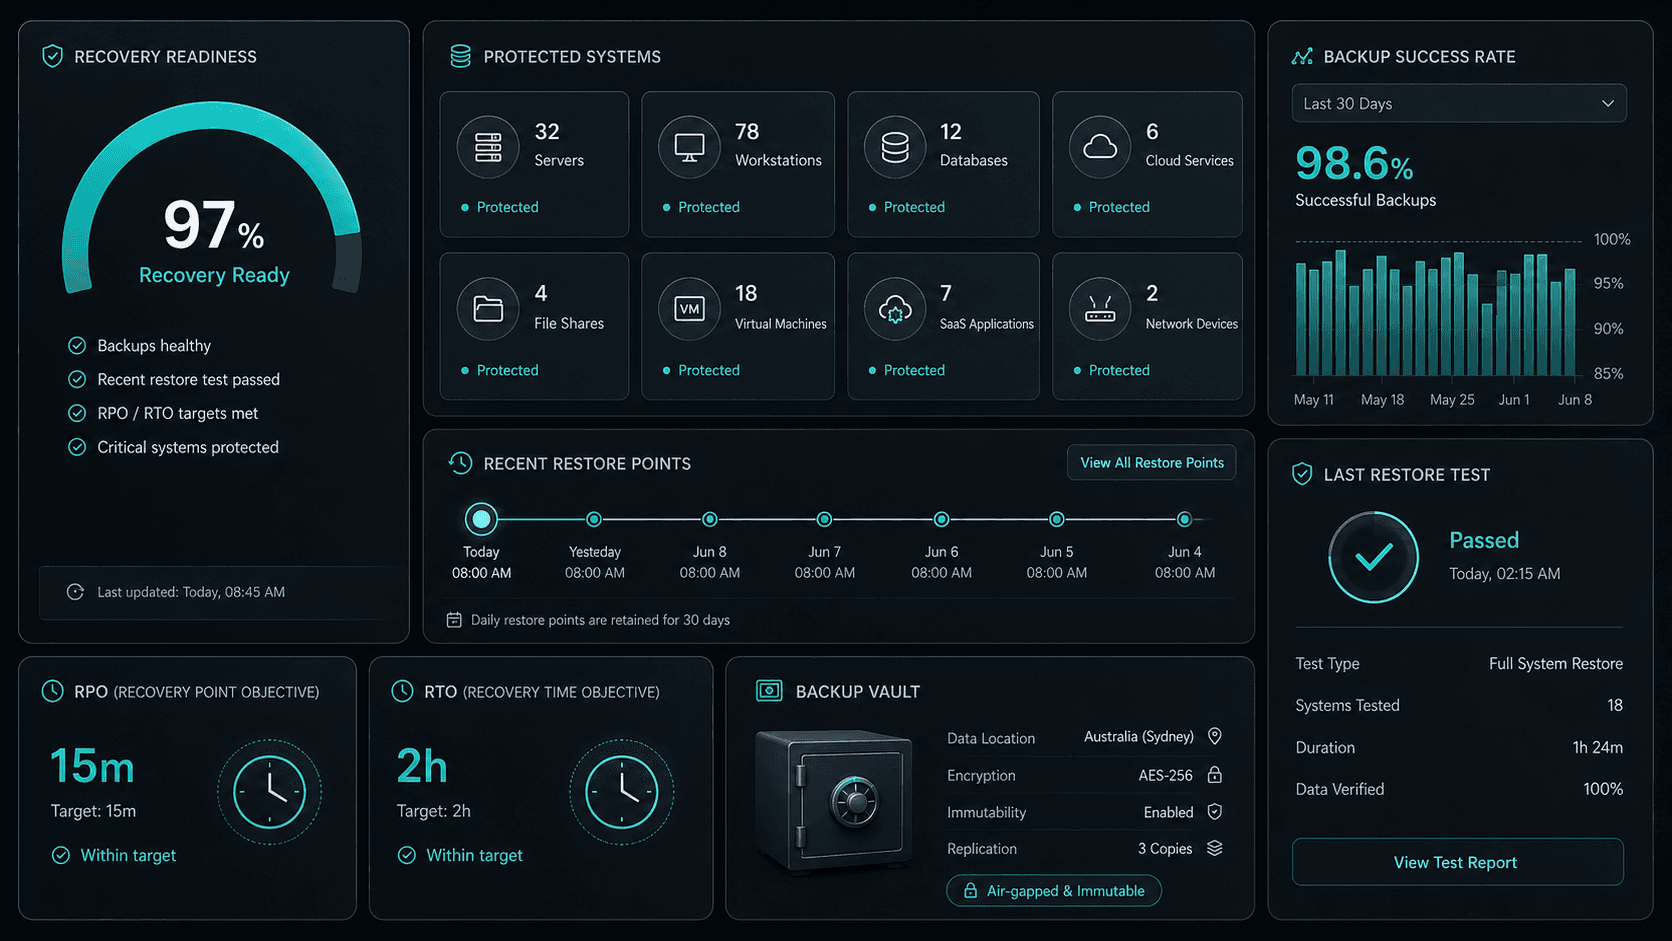1672x941 pixels.
Task: Click Protected status under Network Devices
Action: [1111, 370]
